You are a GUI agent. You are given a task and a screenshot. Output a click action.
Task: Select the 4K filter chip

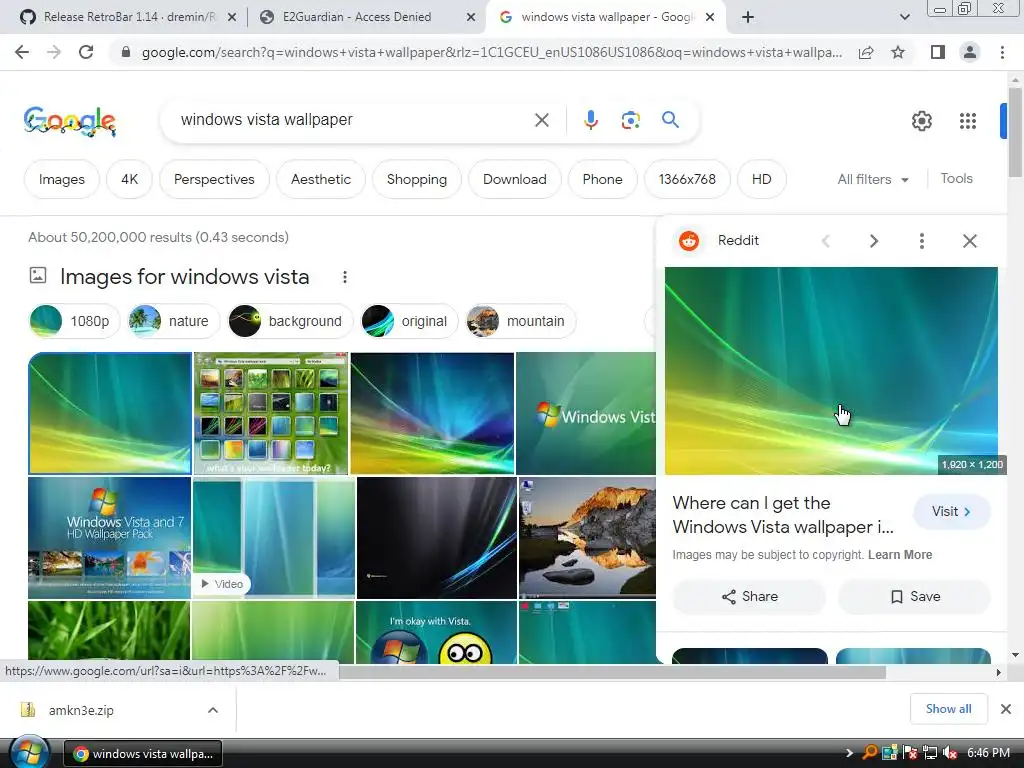(129, 179)
